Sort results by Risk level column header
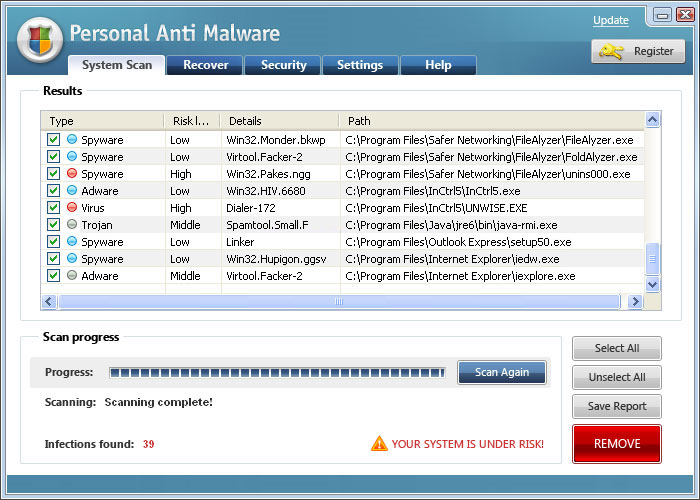Image resolution: width=700 pixels, height=500 pixels. click(x=192, y=121)
